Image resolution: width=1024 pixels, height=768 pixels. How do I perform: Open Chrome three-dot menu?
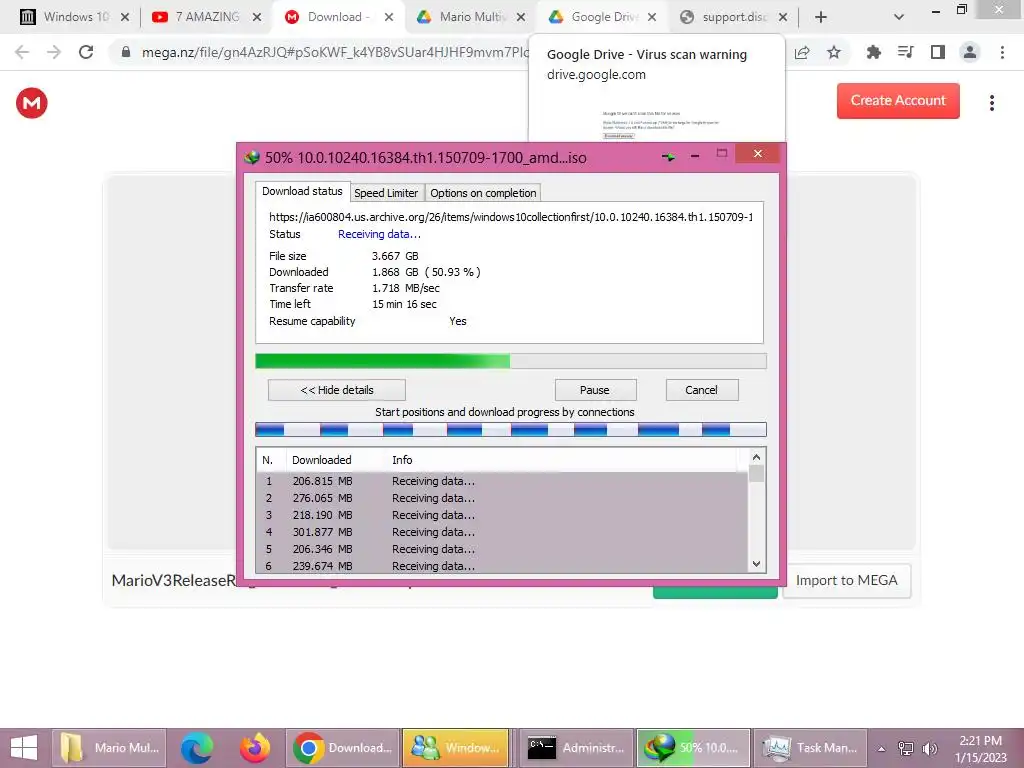1002,52
